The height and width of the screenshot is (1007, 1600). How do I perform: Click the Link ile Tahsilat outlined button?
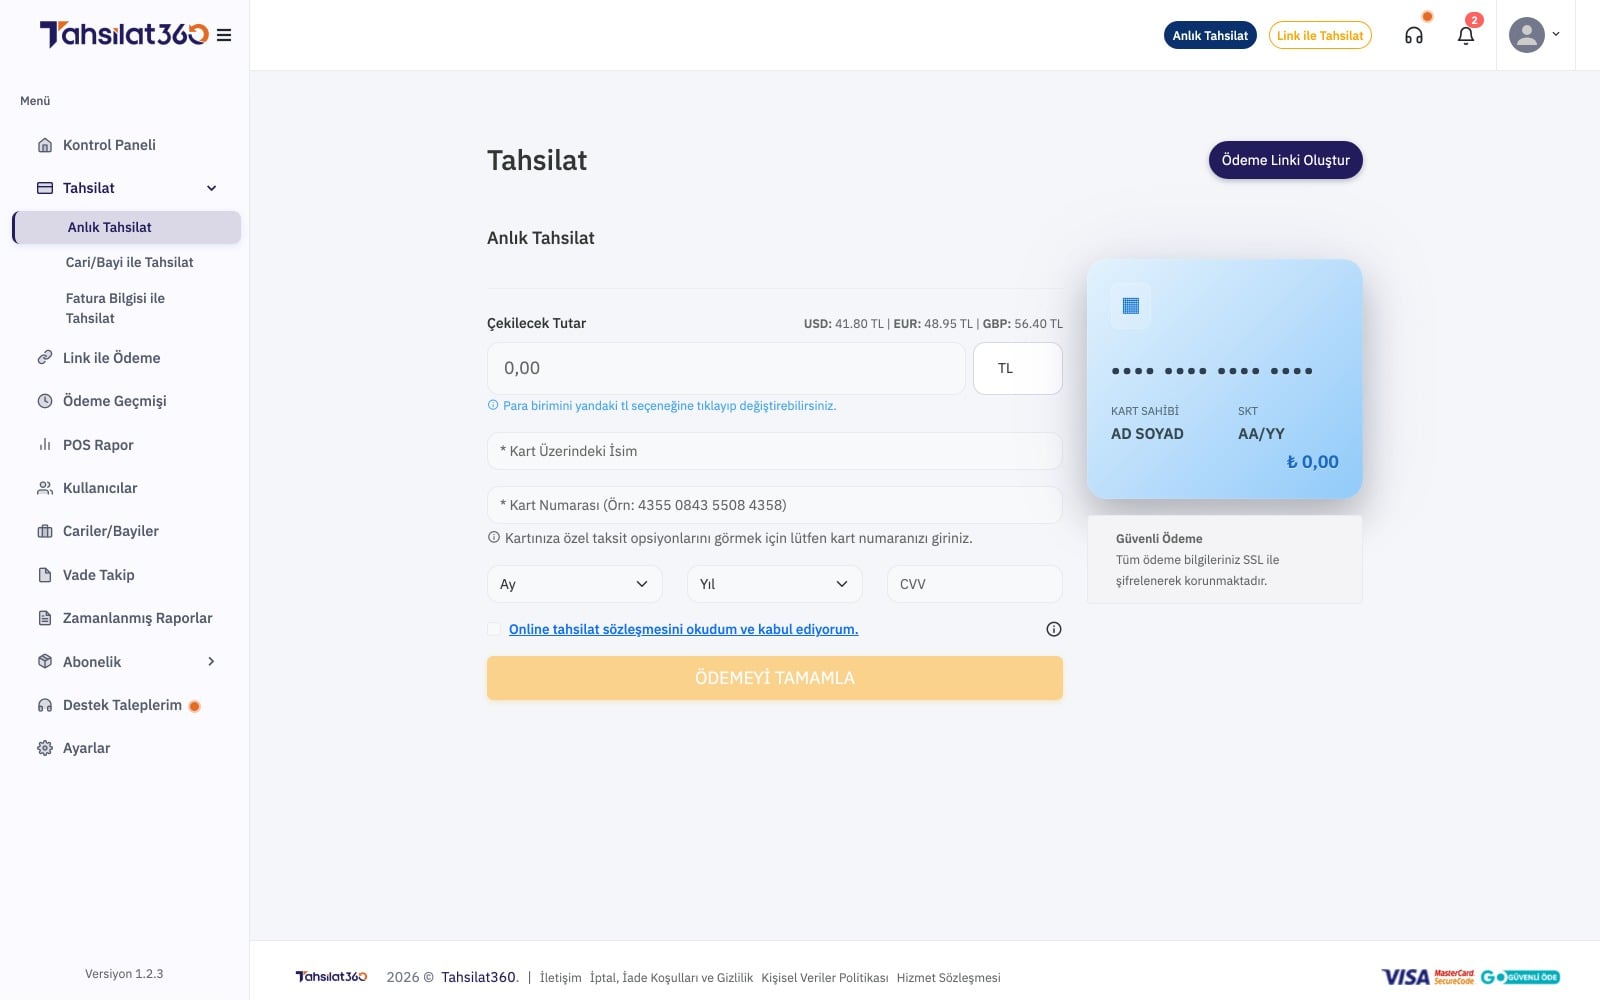tap(1320, 35)
